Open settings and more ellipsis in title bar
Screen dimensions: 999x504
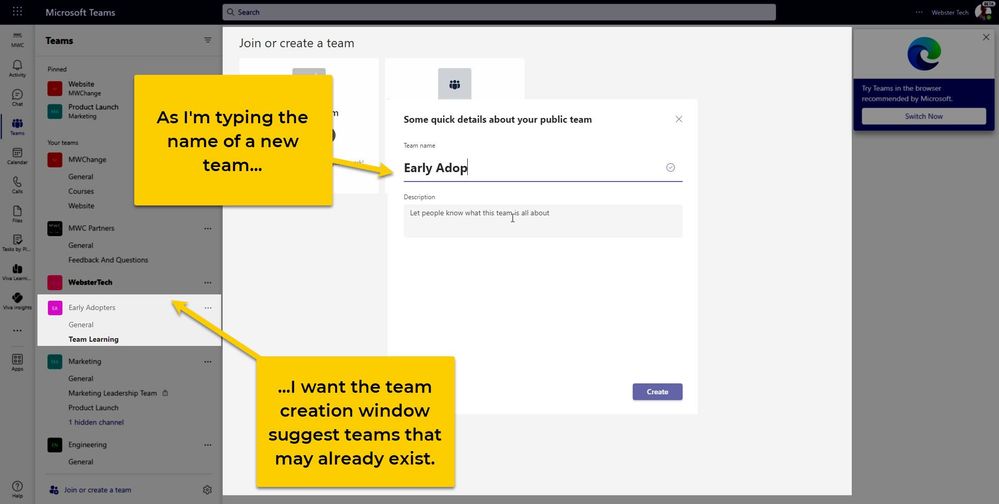pyautogui.click(x=919, y=12)
